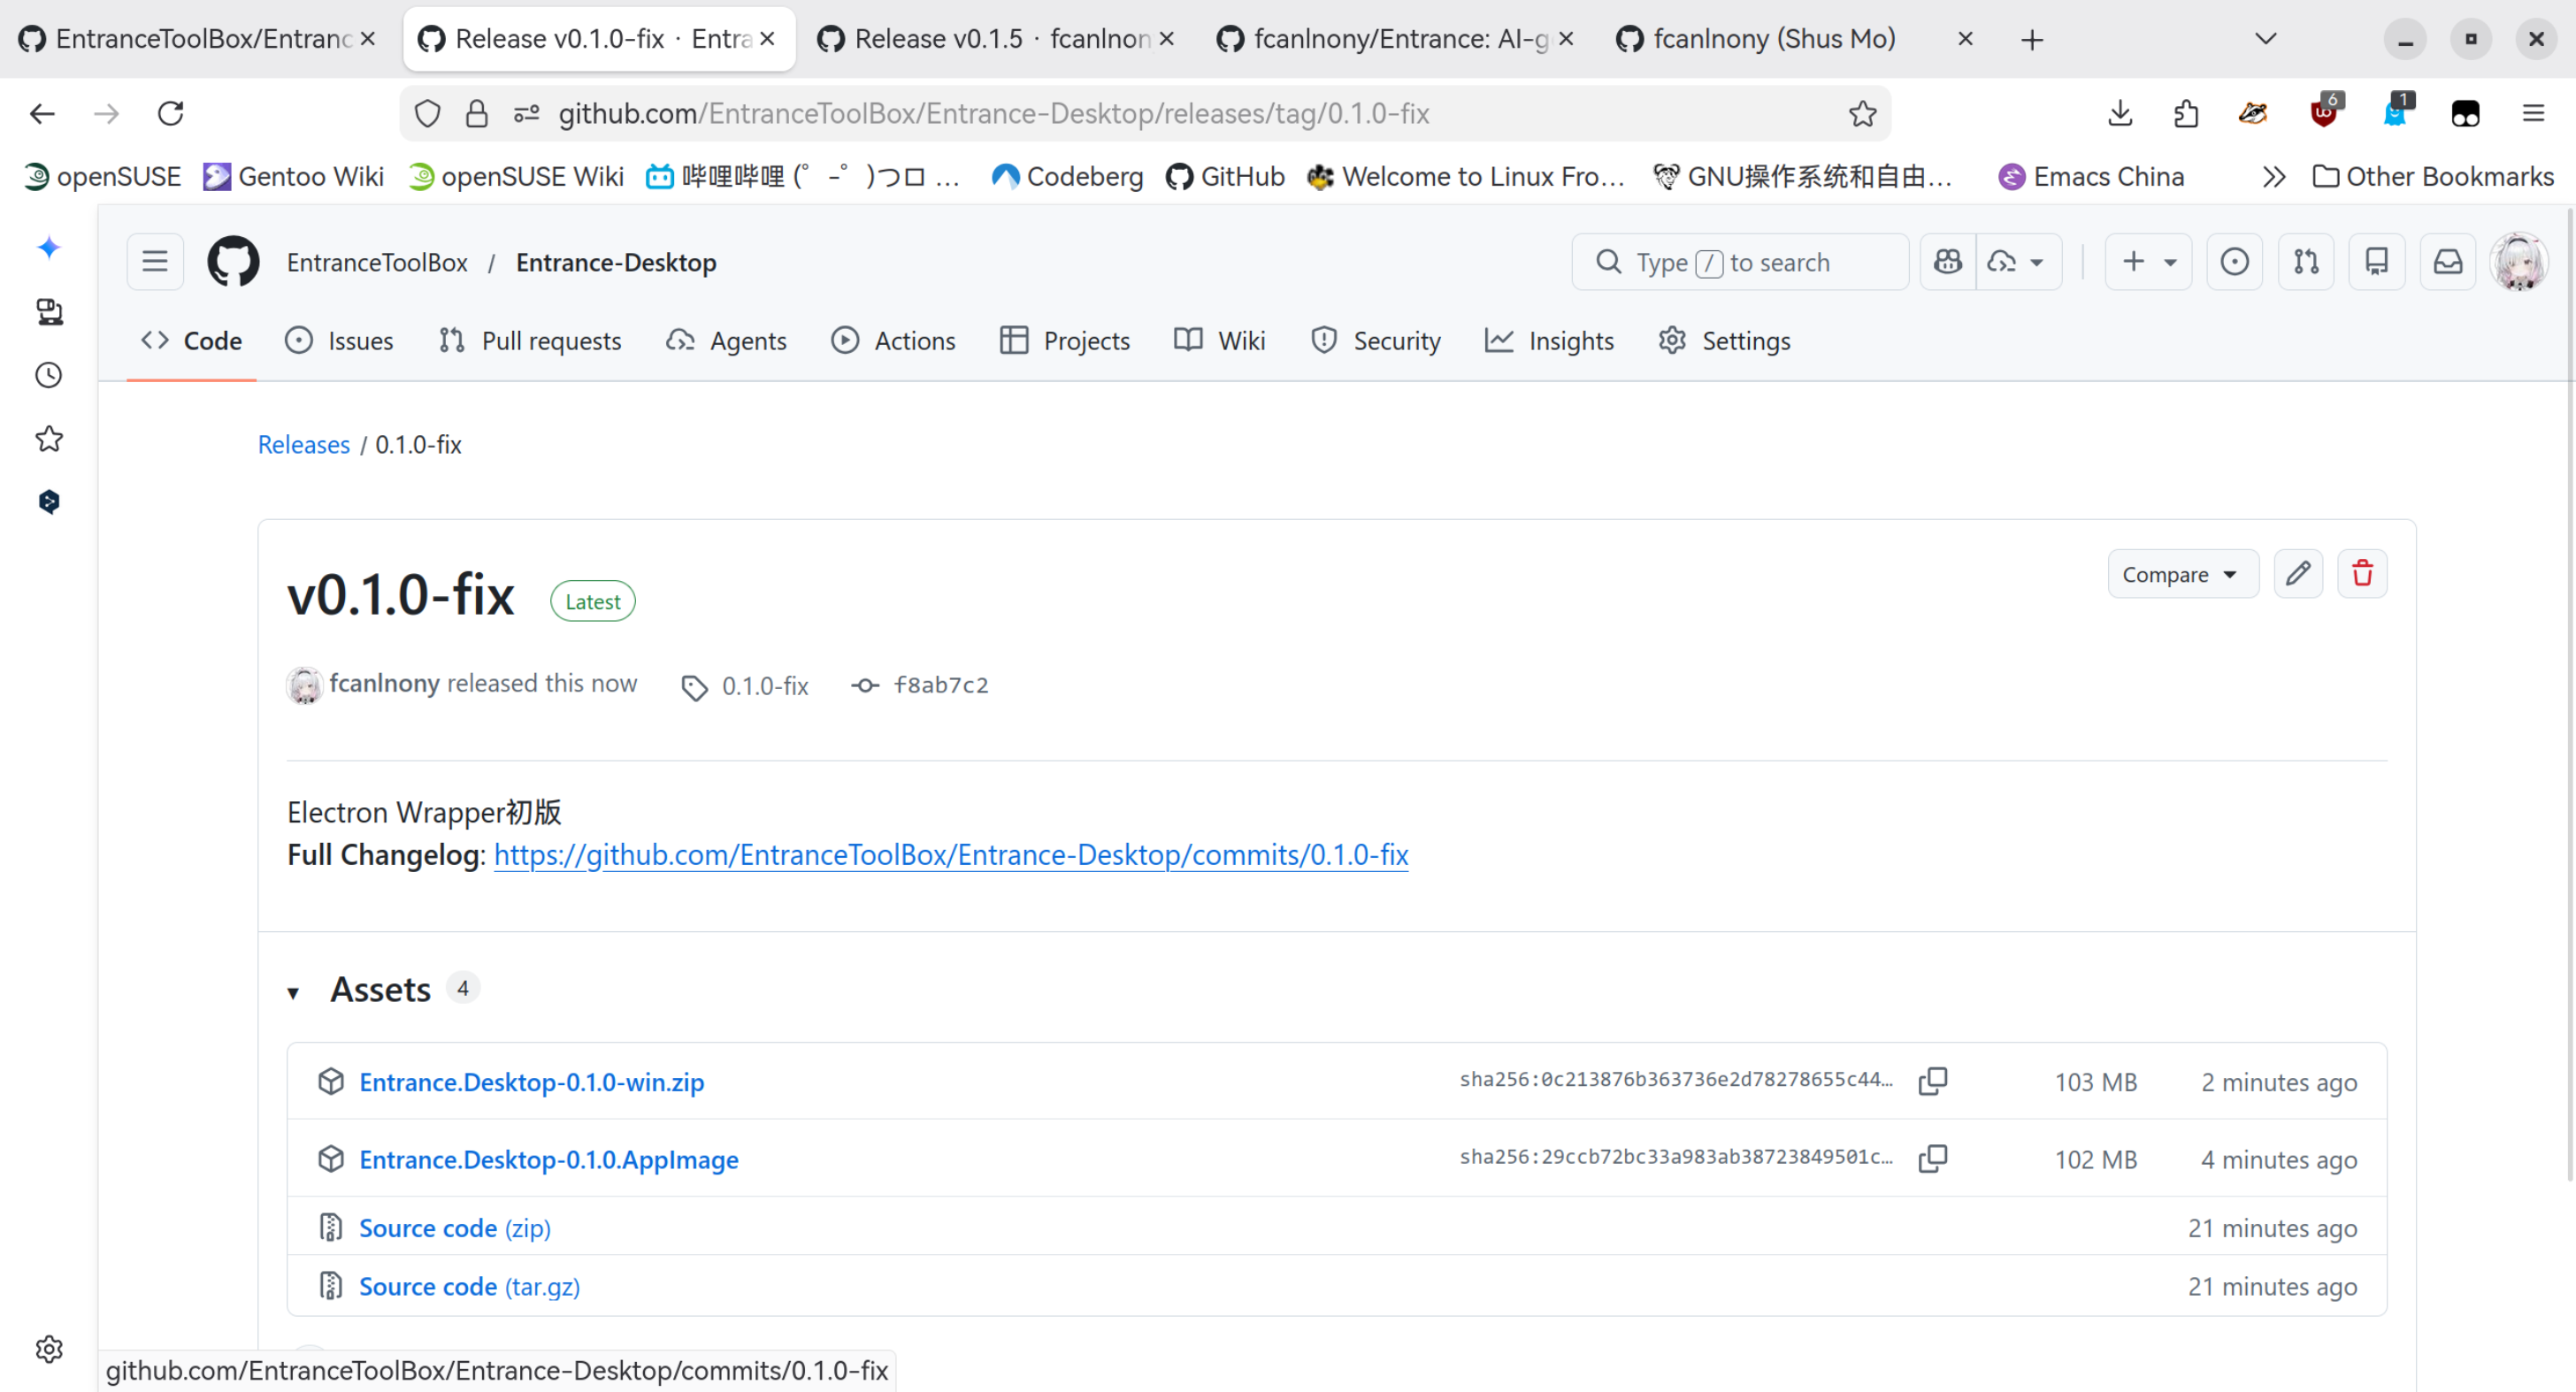Open the Issues tab
The height and width of the screenshot is (1392, 2576).
click(339, 341)
